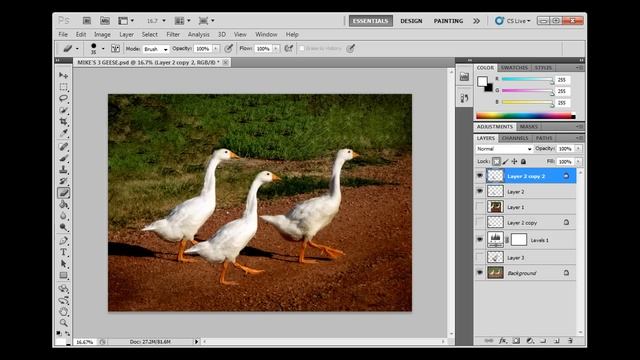Image resolution: width=640 pixels, height=360 pixels.
Task: Hide the Background layer eye
Action: coord(480,273)
